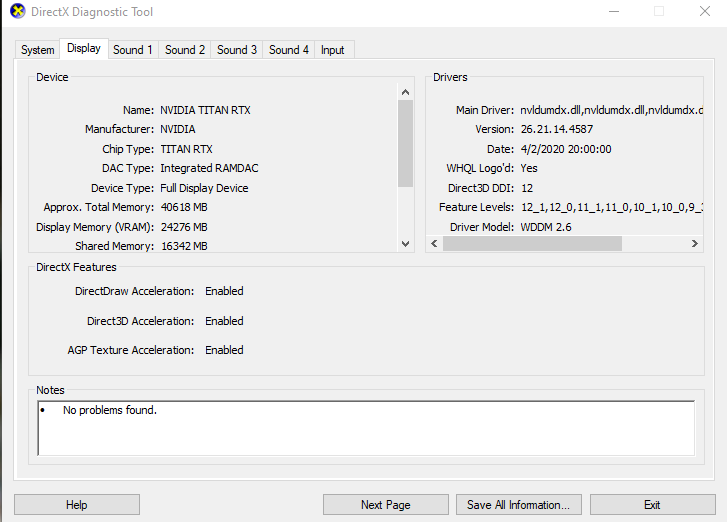Click 'Integrated RAMDAC' value

click(x=209, y=168)
